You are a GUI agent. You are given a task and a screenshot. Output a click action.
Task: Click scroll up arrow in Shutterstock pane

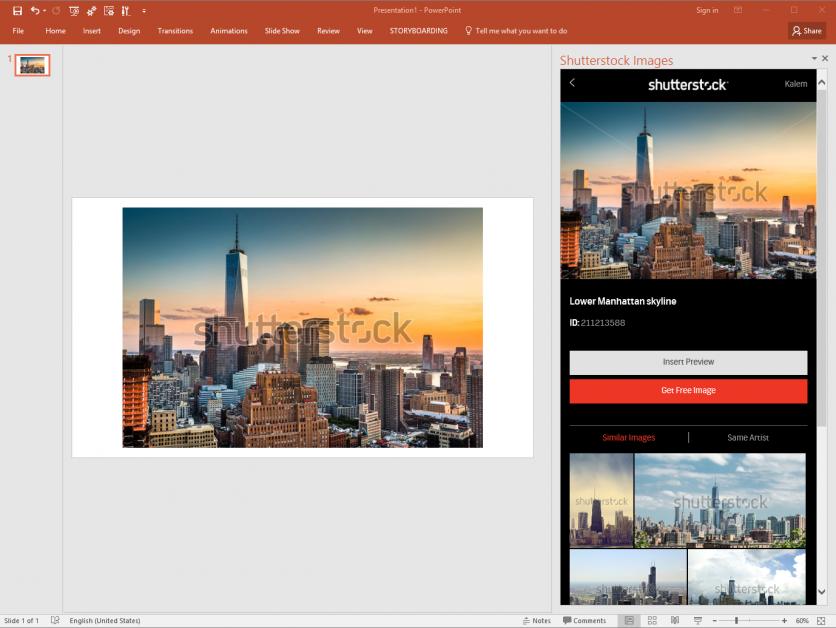tap(822, 83)
